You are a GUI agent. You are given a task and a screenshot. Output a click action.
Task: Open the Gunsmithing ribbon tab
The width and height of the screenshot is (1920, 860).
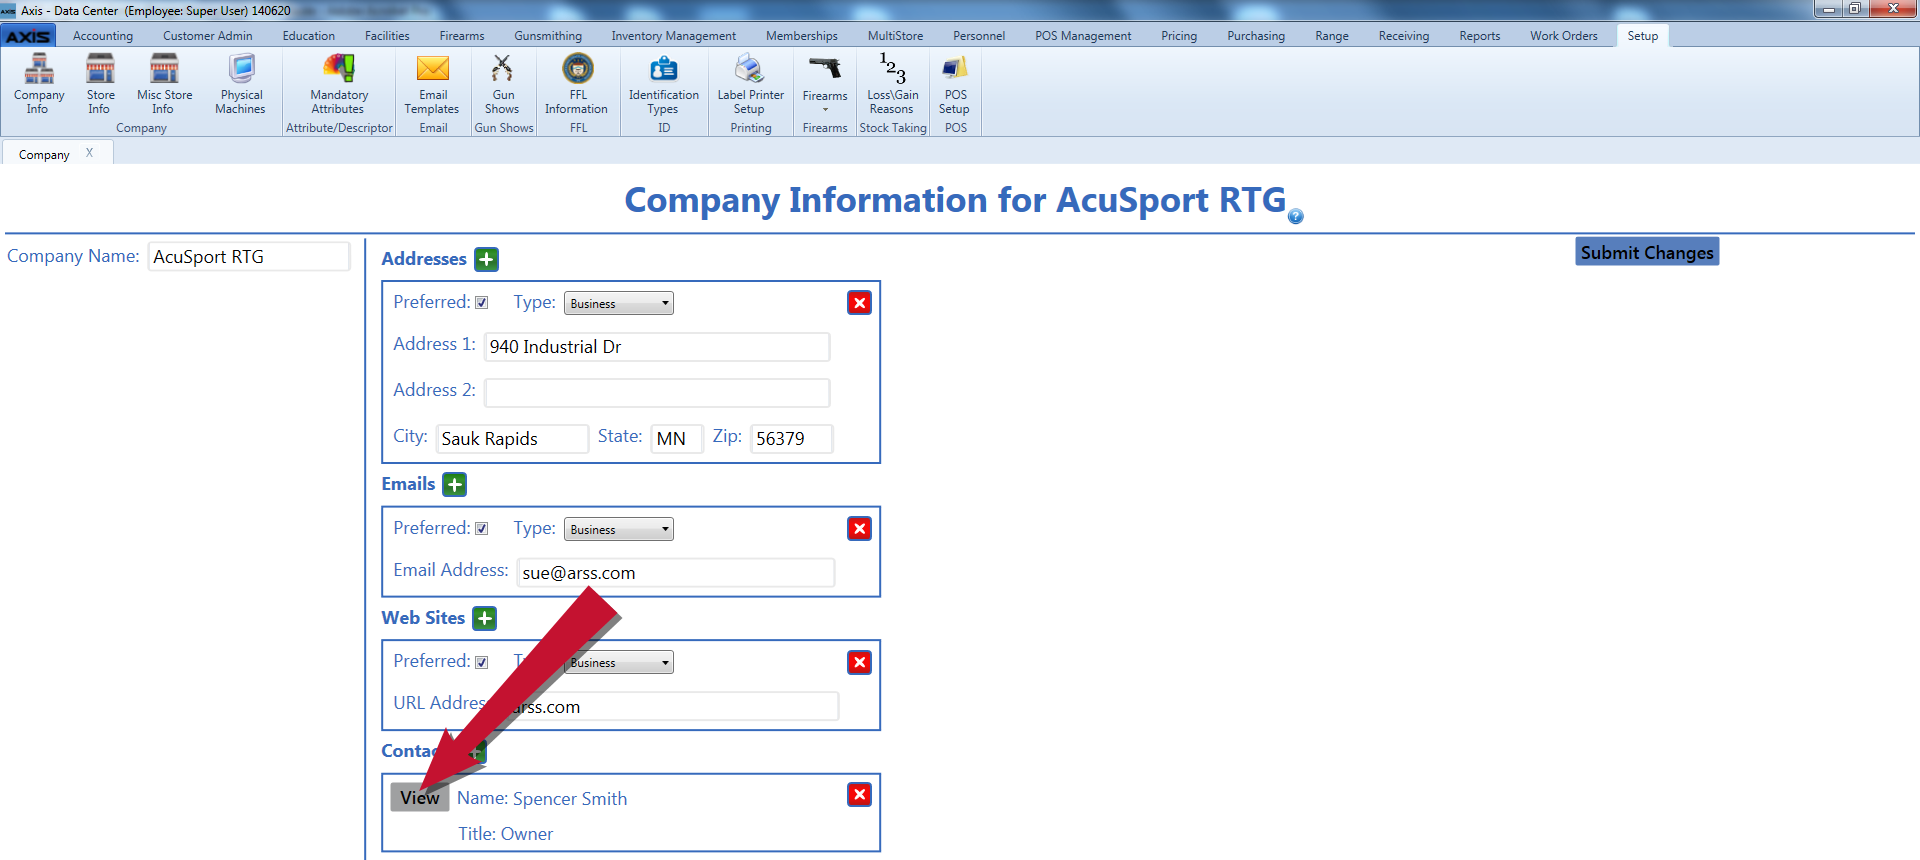point(548,36)
